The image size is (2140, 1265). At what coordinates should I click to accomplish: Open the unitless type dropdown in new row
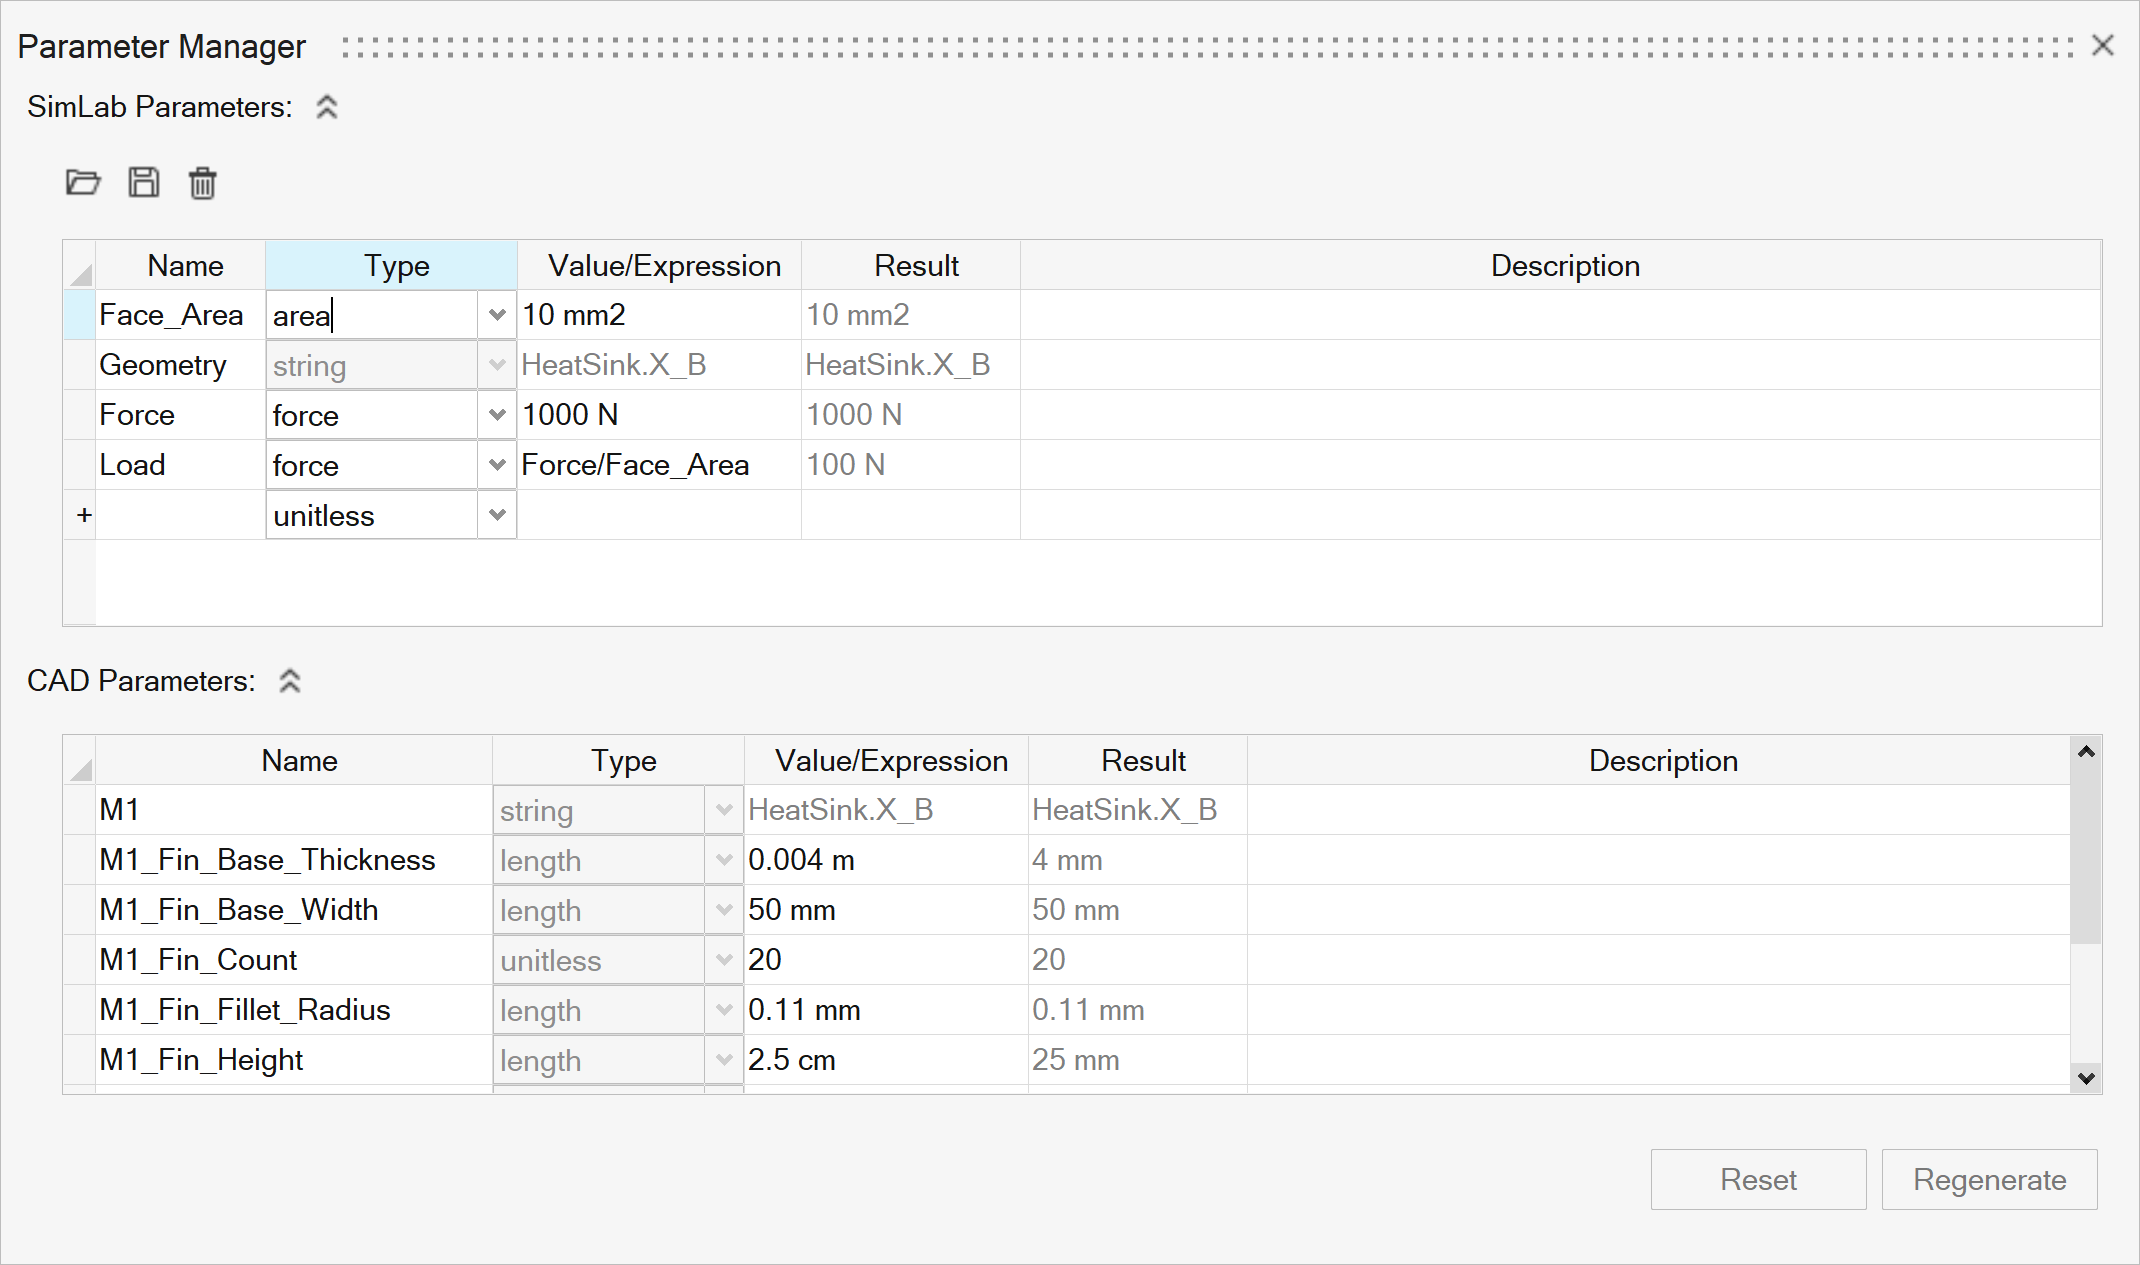click(x=497, y=515)
